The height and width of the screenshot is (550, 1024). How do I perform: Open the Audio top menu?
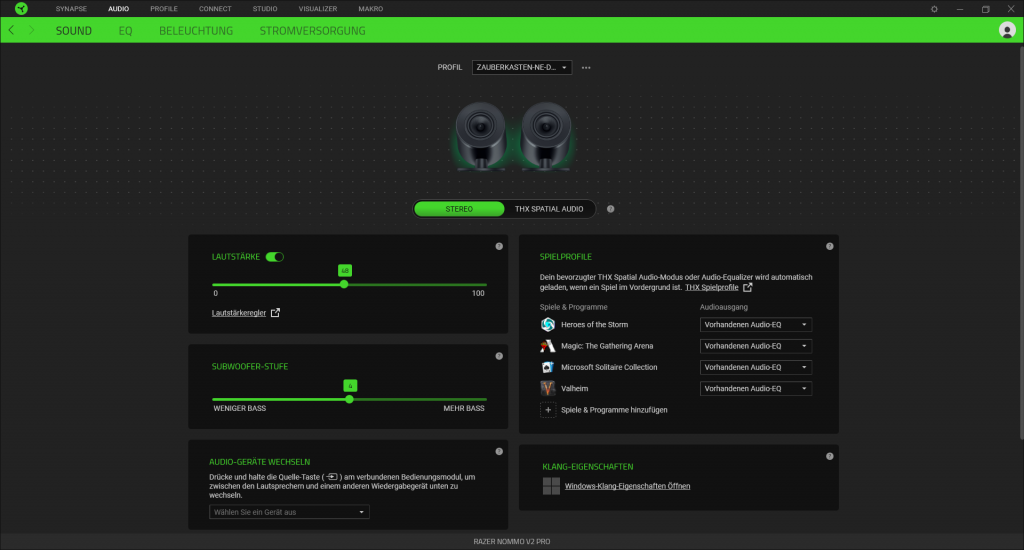118,9
